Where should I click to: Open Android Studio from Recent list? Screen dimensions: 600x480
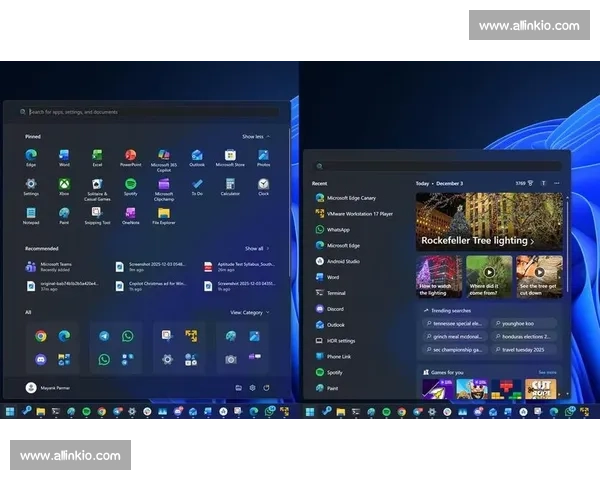click(x=343, y=261)
